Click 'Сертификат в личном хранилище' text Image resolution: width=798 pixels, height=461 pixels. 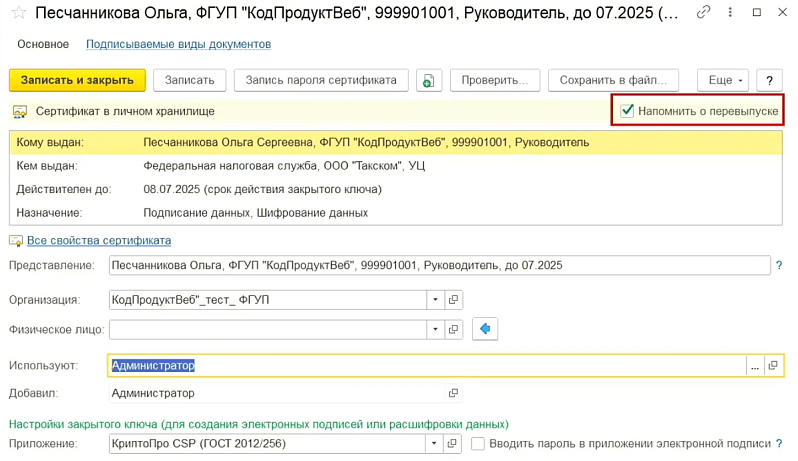pos(125,111)
